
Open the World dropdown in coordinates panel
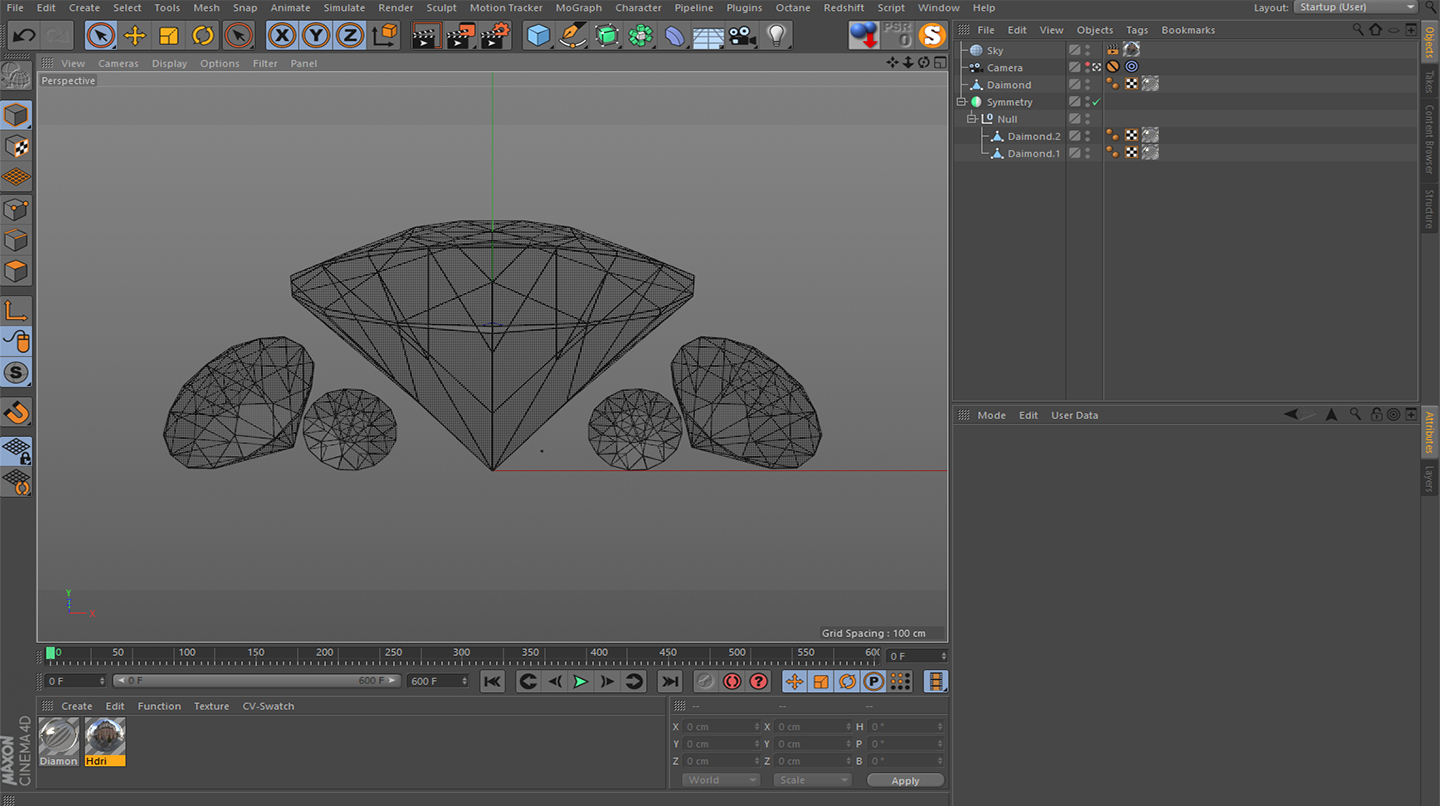pos(720,779)
